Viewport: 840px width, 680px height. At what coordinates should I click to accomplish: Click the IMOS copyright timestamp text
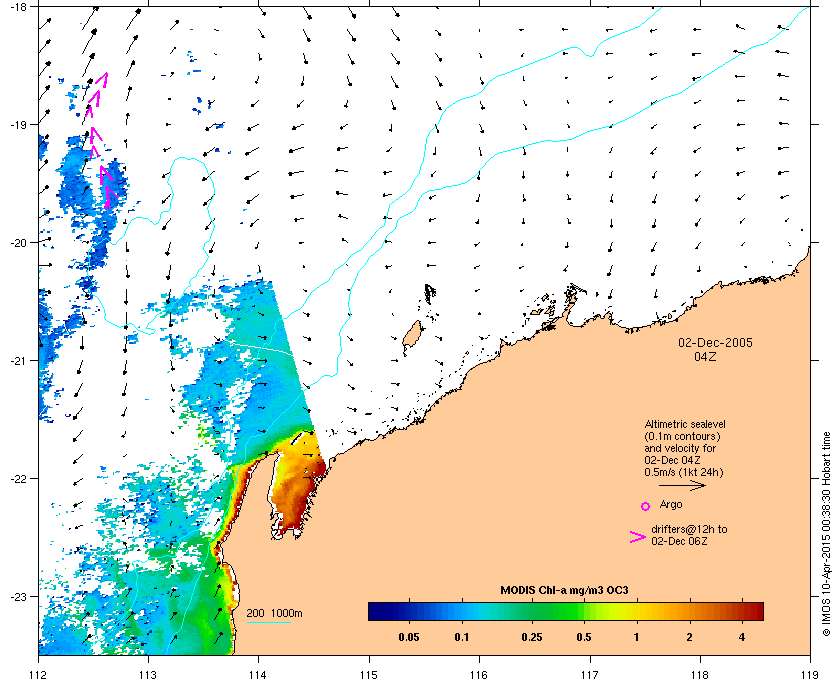tap(826, 534)
